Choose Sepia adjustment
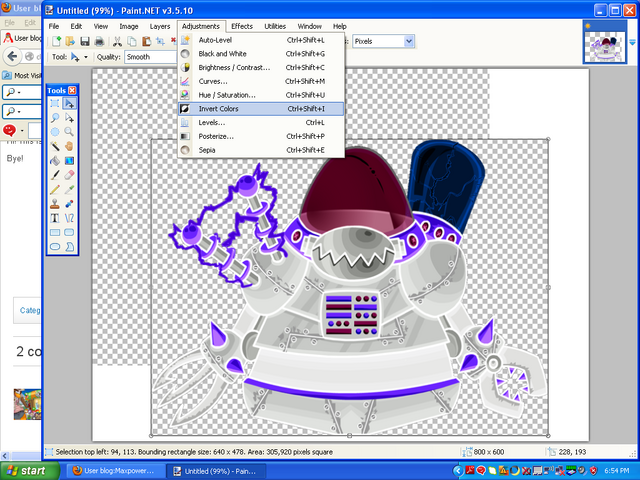 tap(261, 150)
